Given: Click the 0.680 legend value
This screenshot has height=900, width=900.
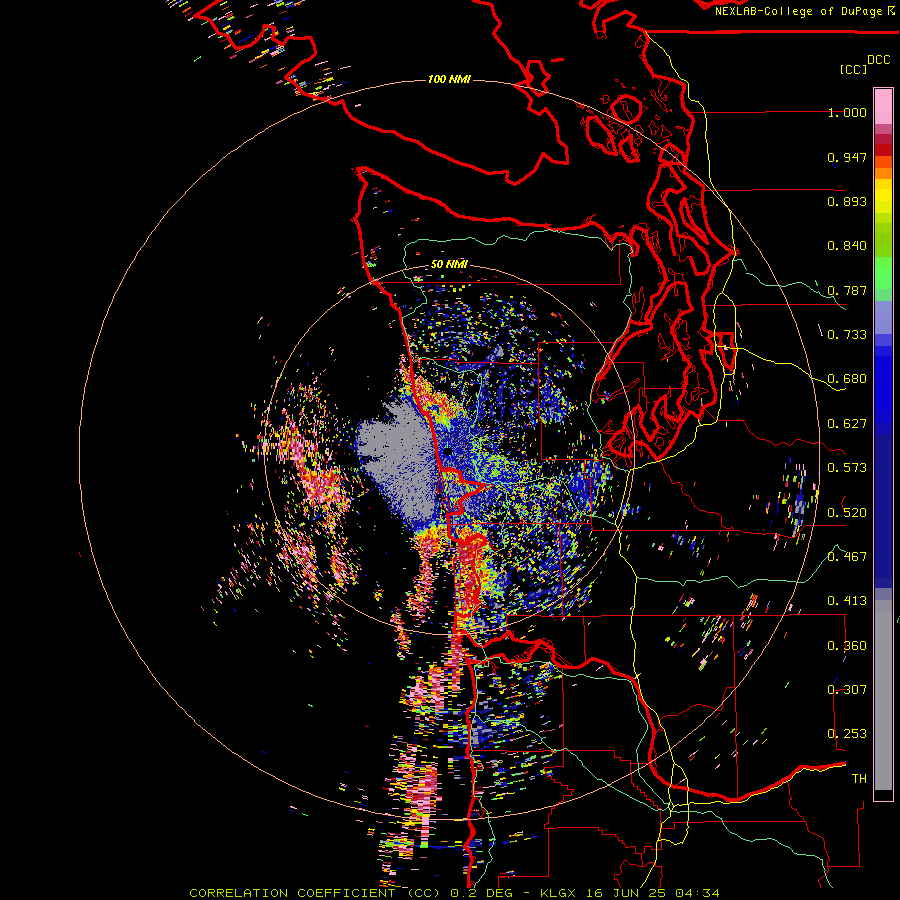Looking at the screenshot, I should [x=847, y=379].
